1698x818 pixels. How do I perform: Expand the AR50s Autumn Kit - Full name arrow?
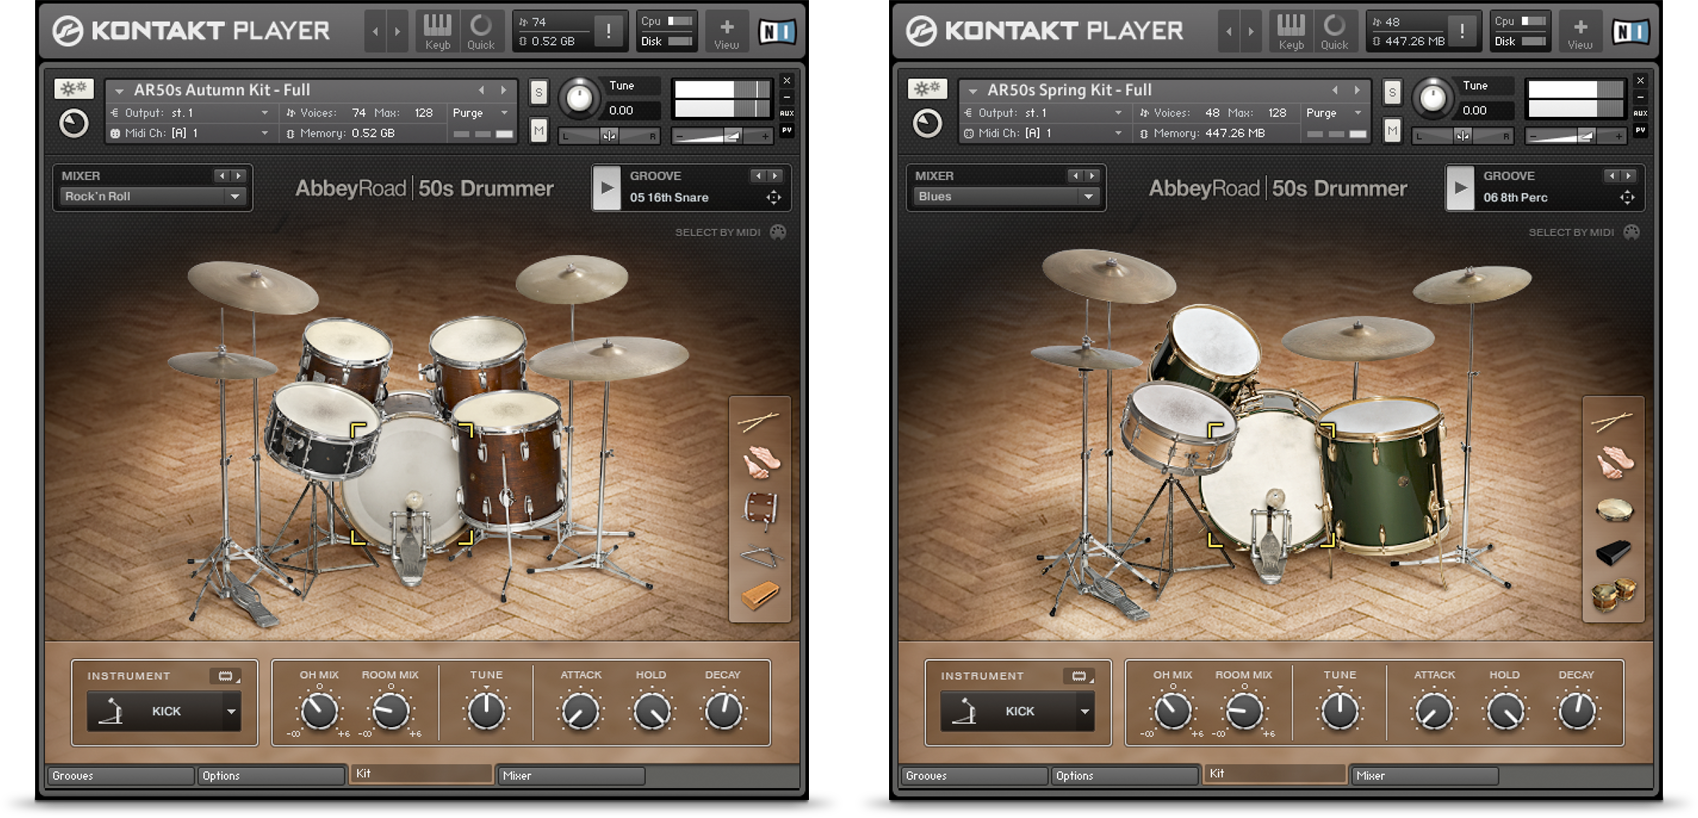coord(119,91)
